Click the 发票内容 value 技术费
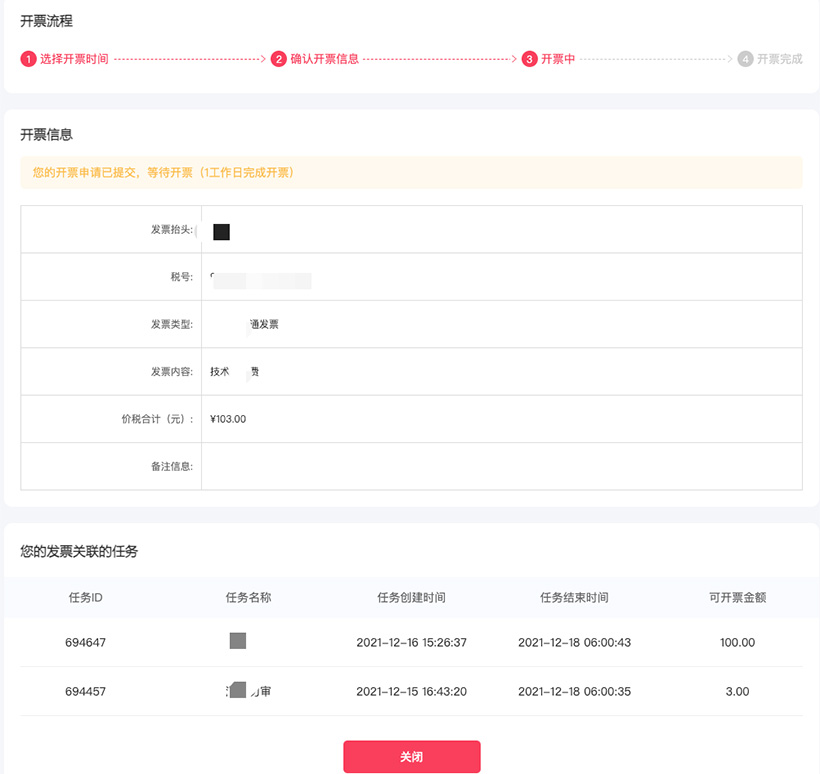 point(231,371)
